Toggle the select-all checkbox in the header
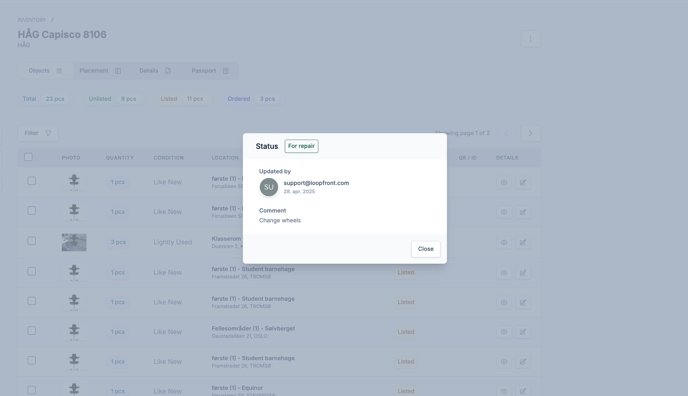The image size is (688, 396). click(x=29, y=157)
